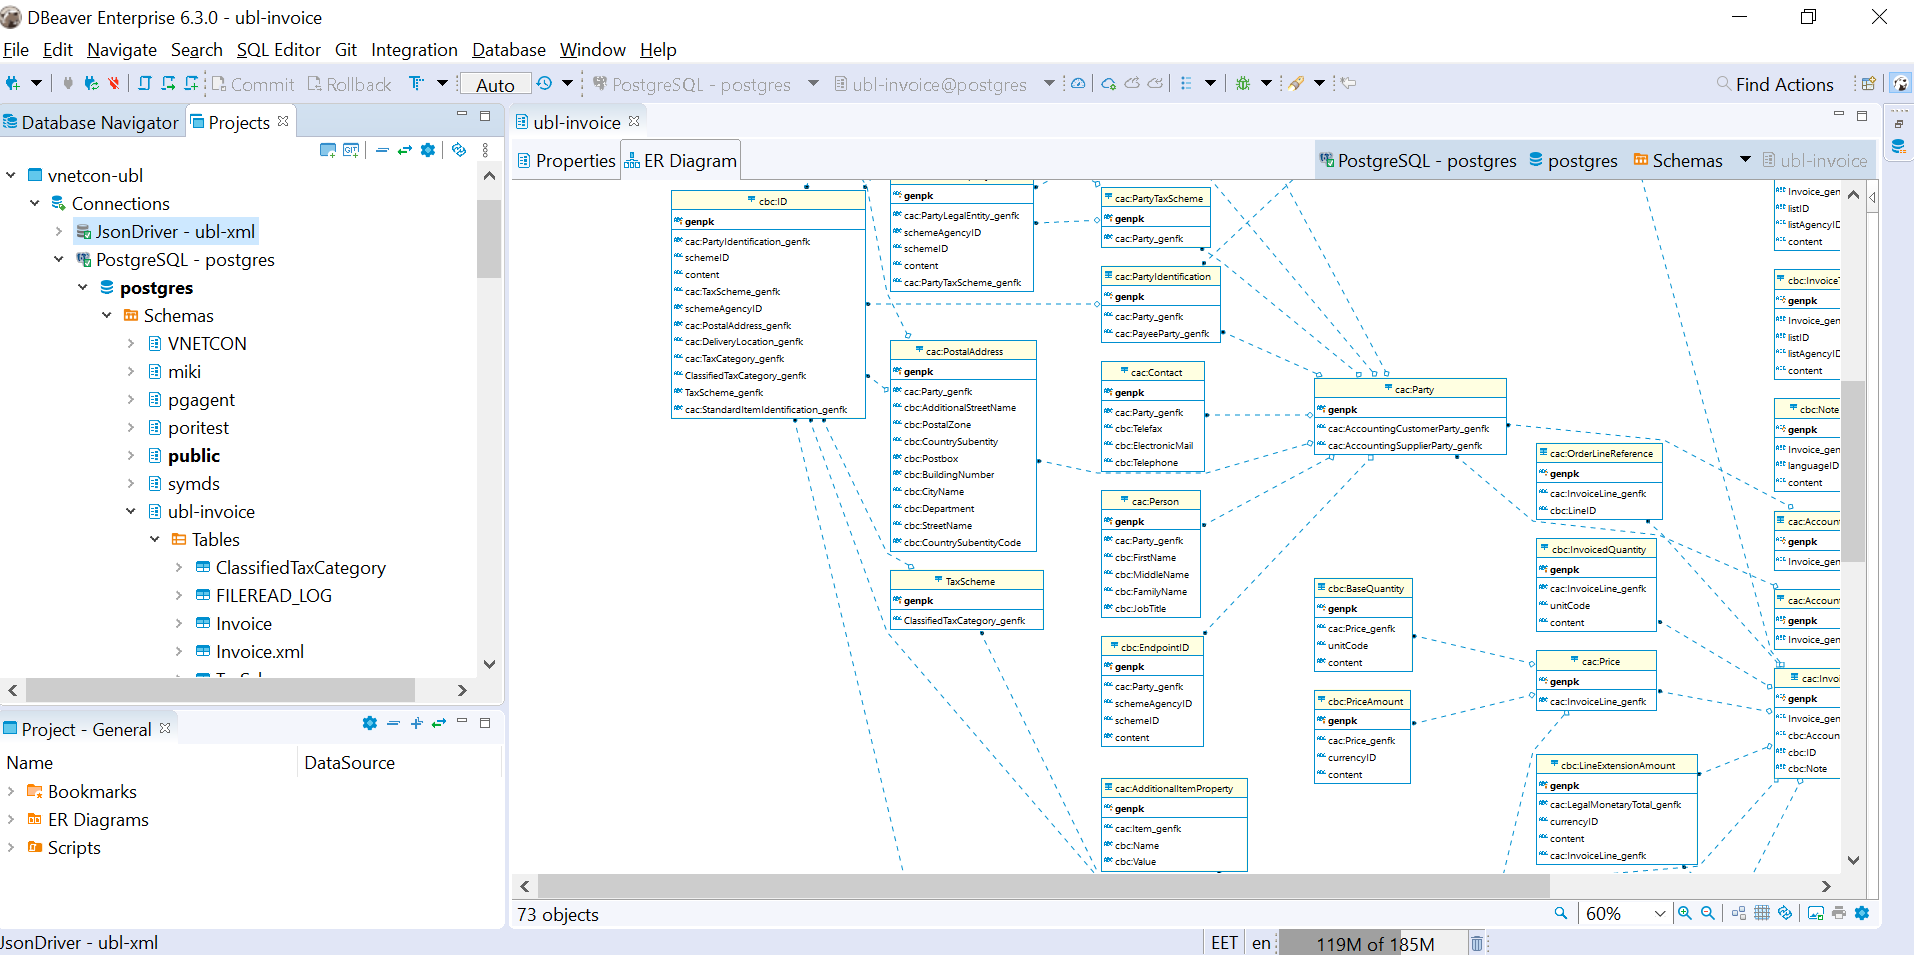Open a new SQL editor connection plug icon

14,84
